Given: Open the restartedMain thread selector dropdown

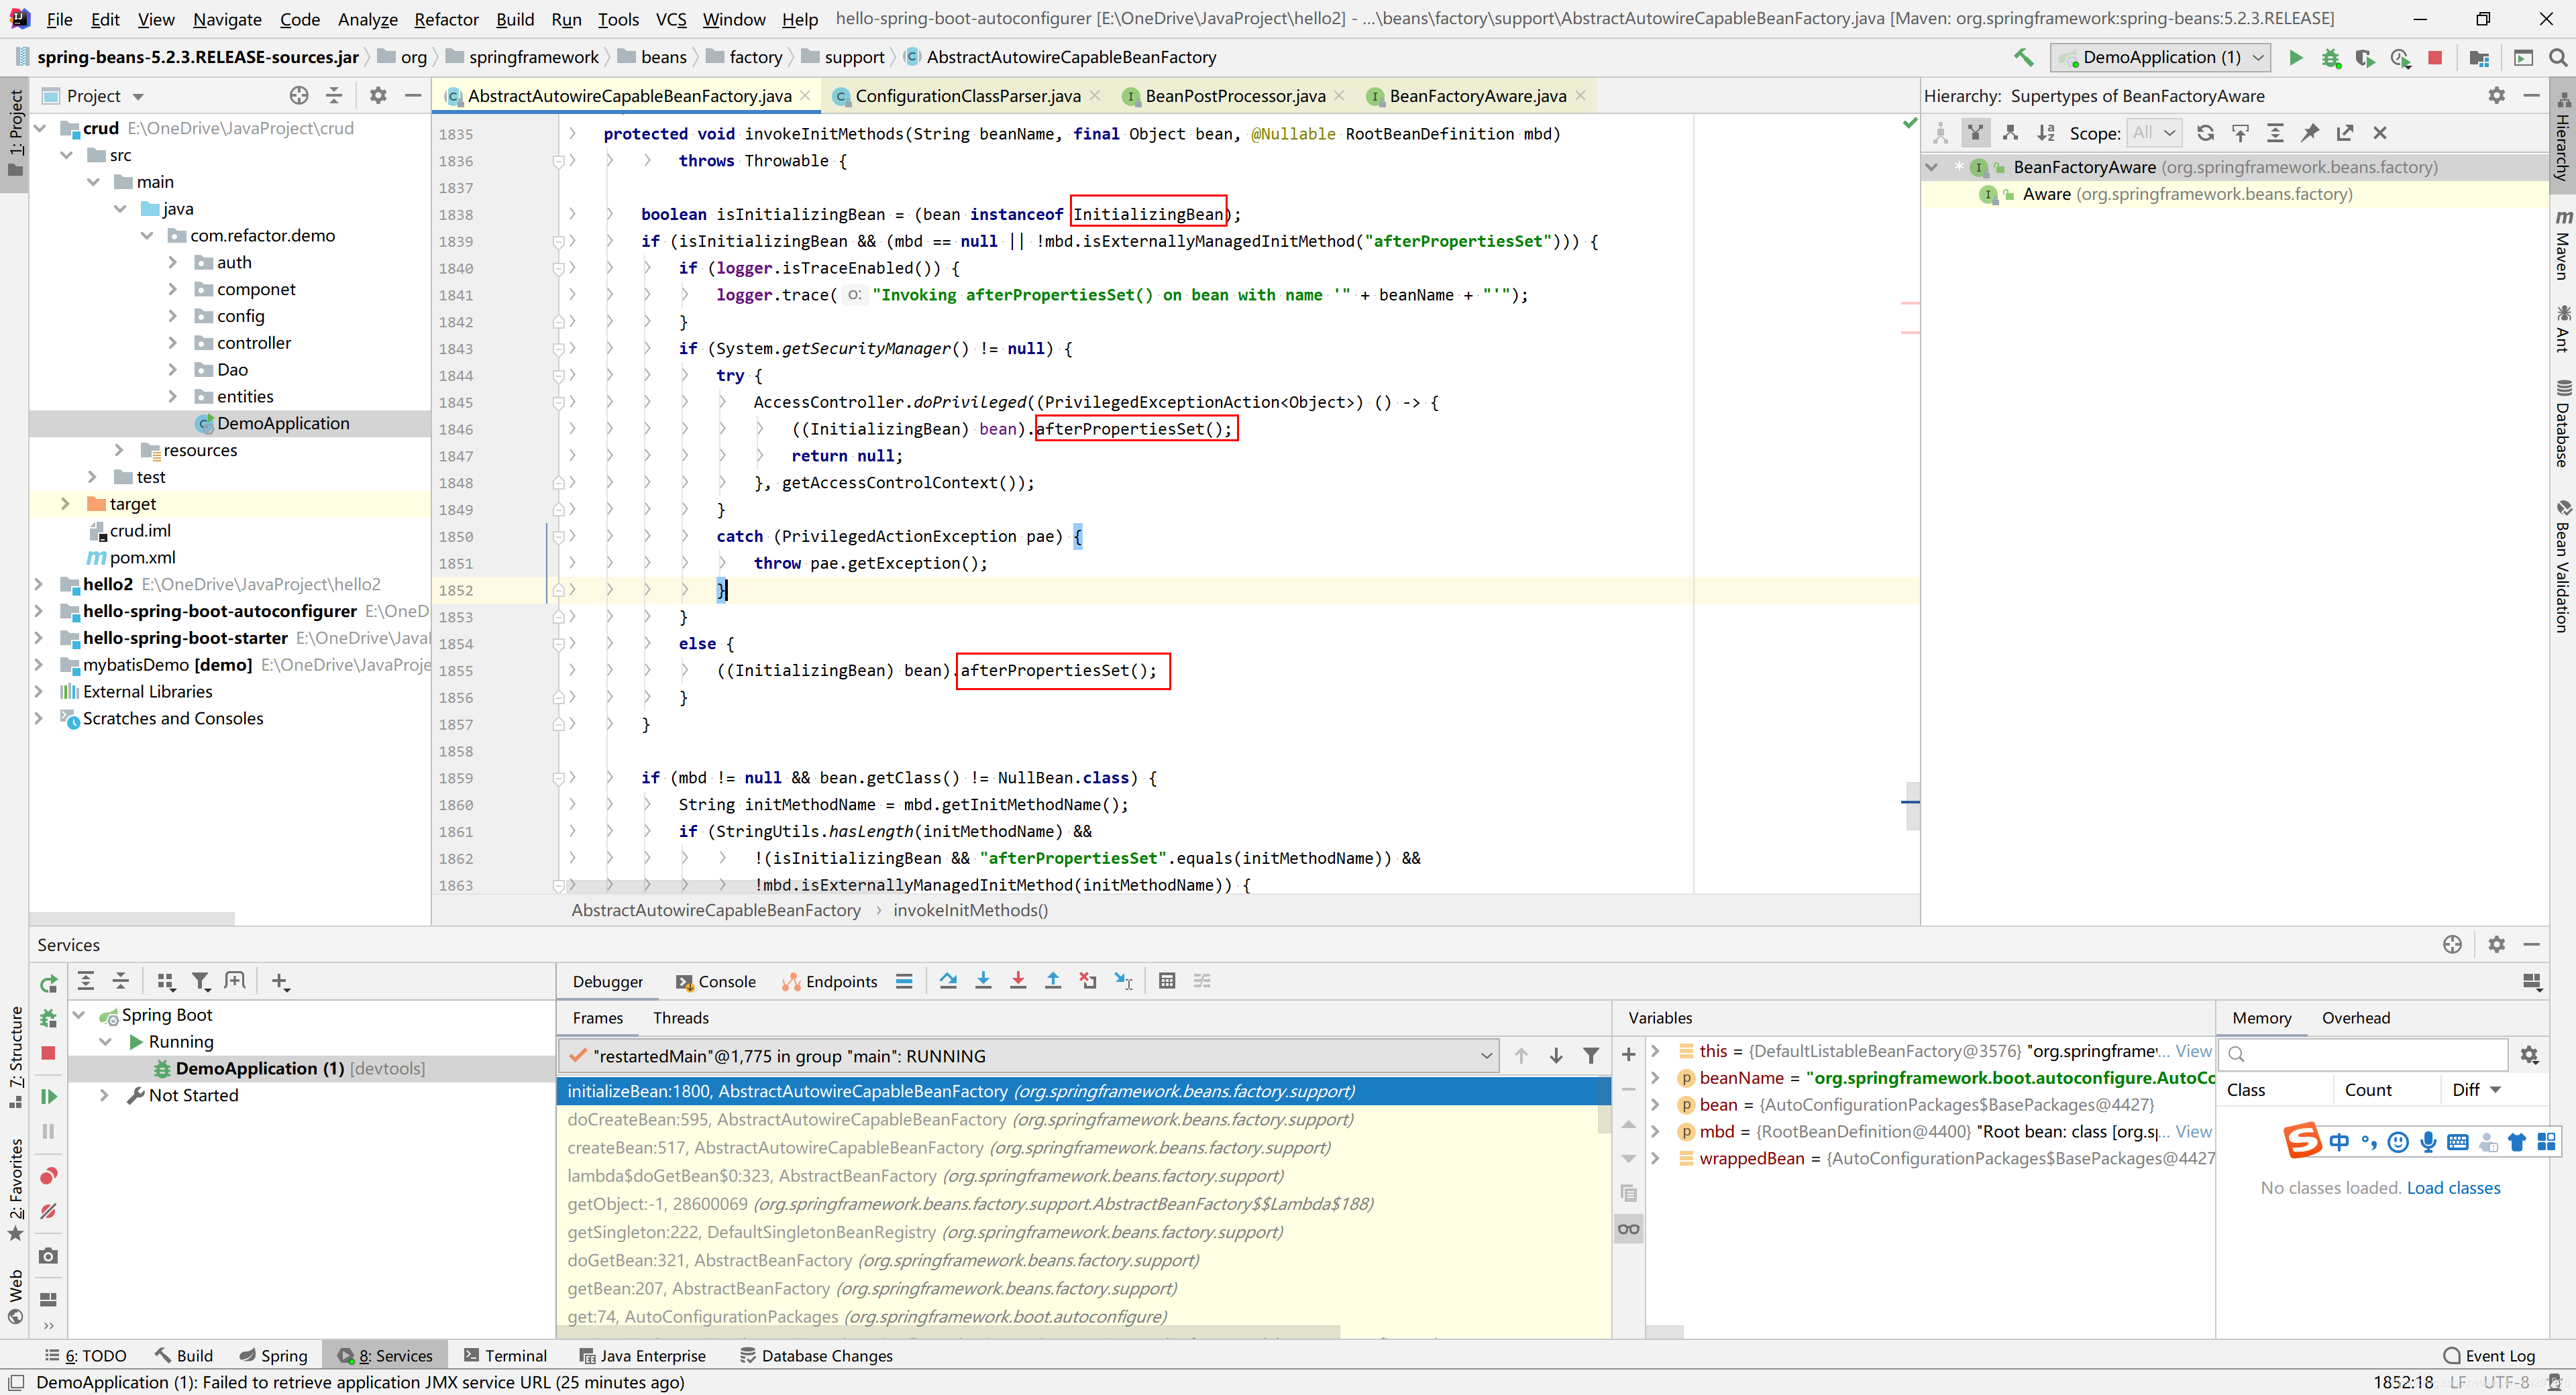Looking at the screenshot, I should pyautogui.click(x=1029, y=1056).
